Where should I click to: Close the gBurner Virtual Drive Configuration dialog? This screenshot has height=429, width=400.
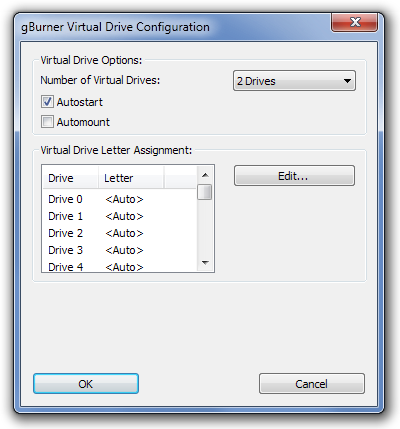[354, 22]
